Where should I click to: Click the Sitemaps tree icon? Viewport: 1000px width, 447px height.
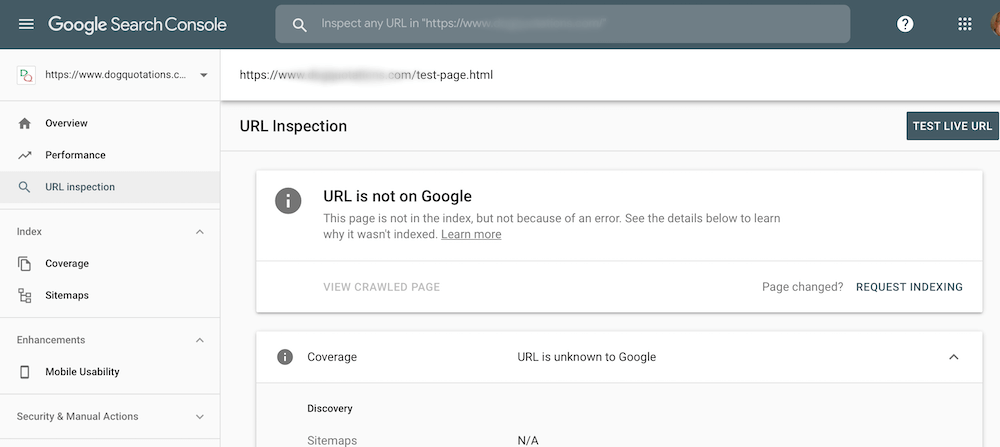click(25, 295)
